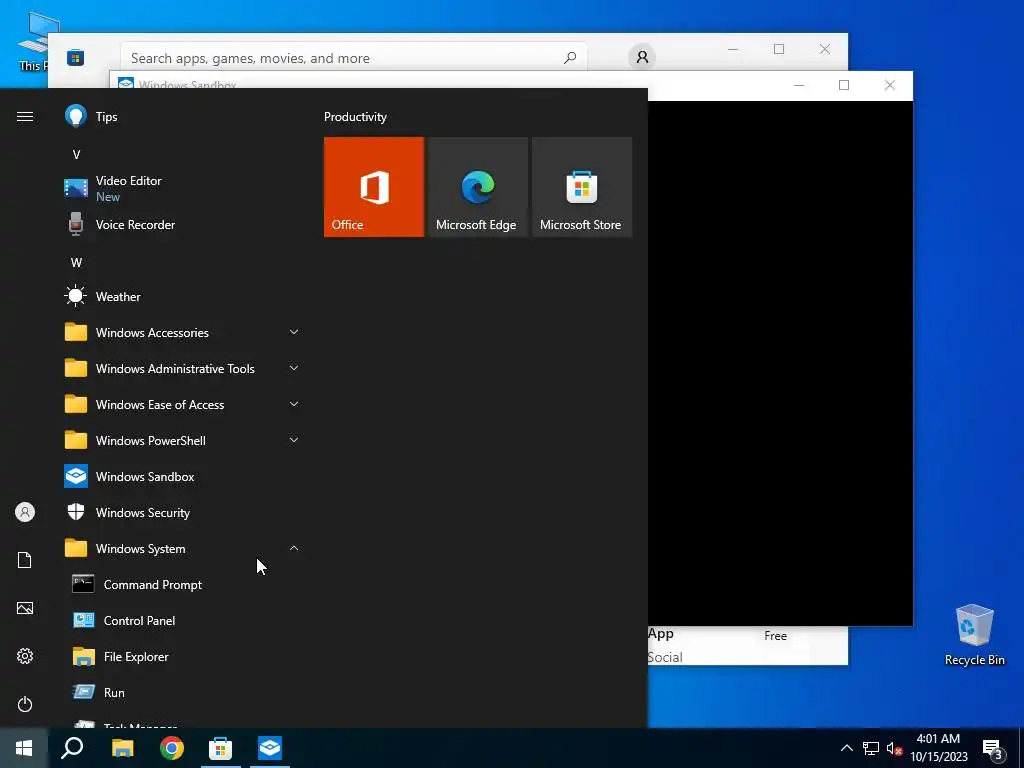Collapse the Windows System folder
1024x768 pixels.
click(182, 549)
